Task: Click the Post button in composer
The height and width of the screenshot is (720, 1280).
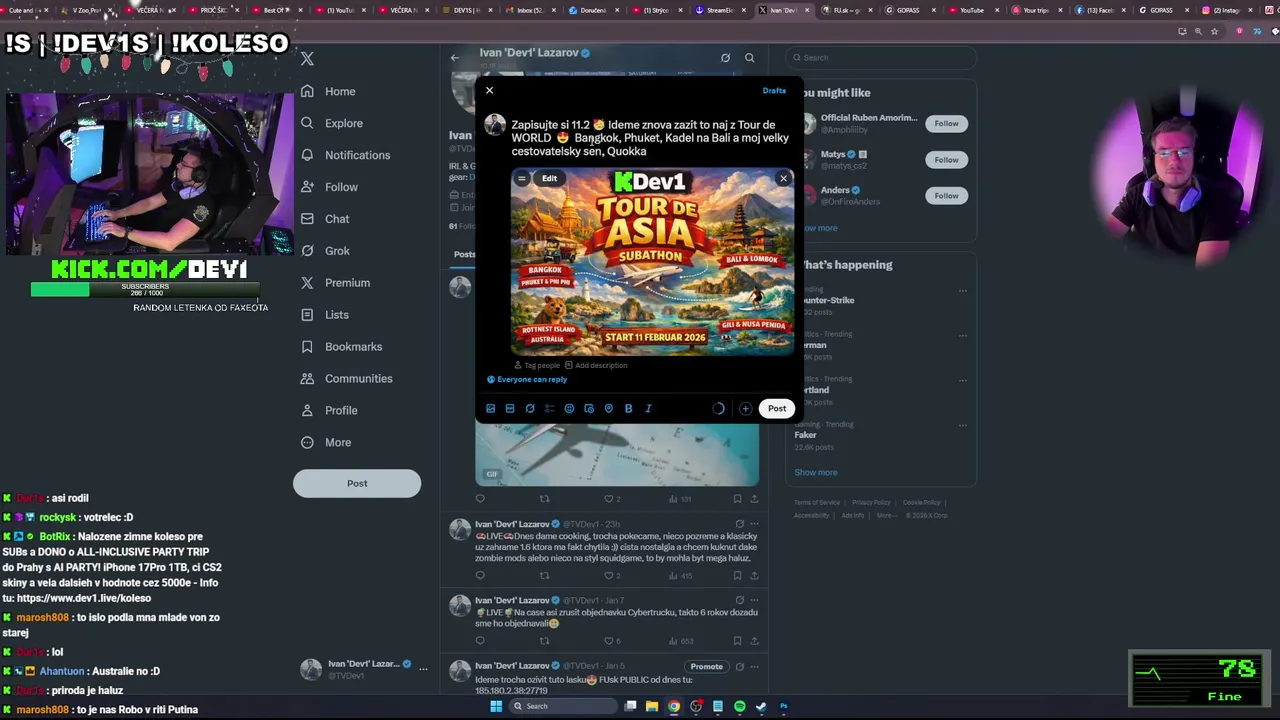Action: [777, 408]
